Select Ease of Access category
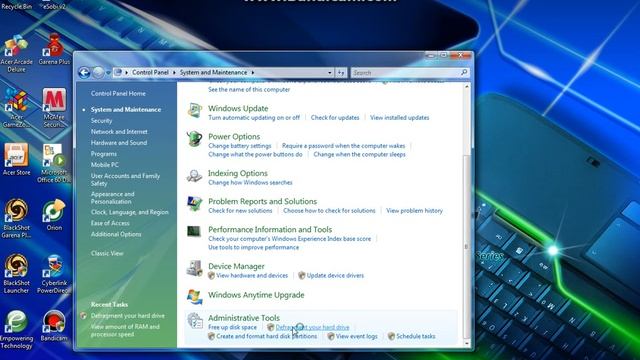This screenshot has width=640, height=360. 110,223
